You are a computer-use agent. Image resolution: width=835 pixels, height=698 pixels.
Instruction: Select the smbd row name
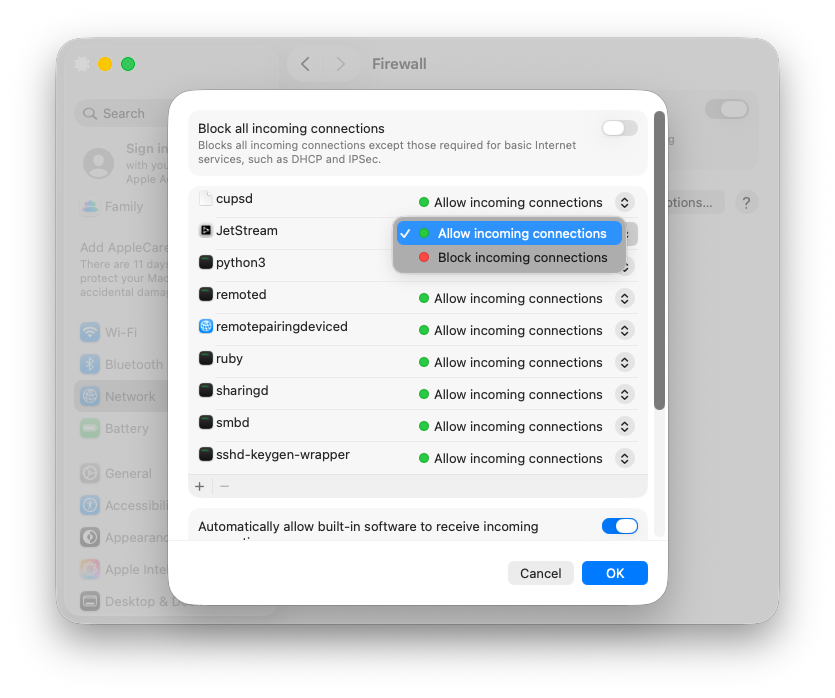(x=233, y=422)
